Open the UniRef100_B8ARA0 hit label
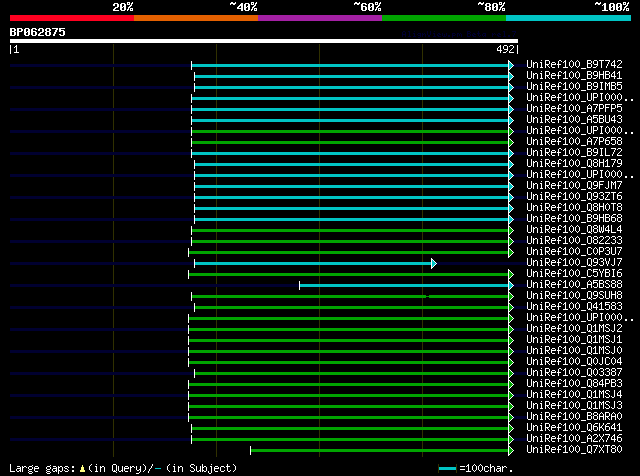The width and height of the screenshot is (640, 476). [x=574, y=417]
